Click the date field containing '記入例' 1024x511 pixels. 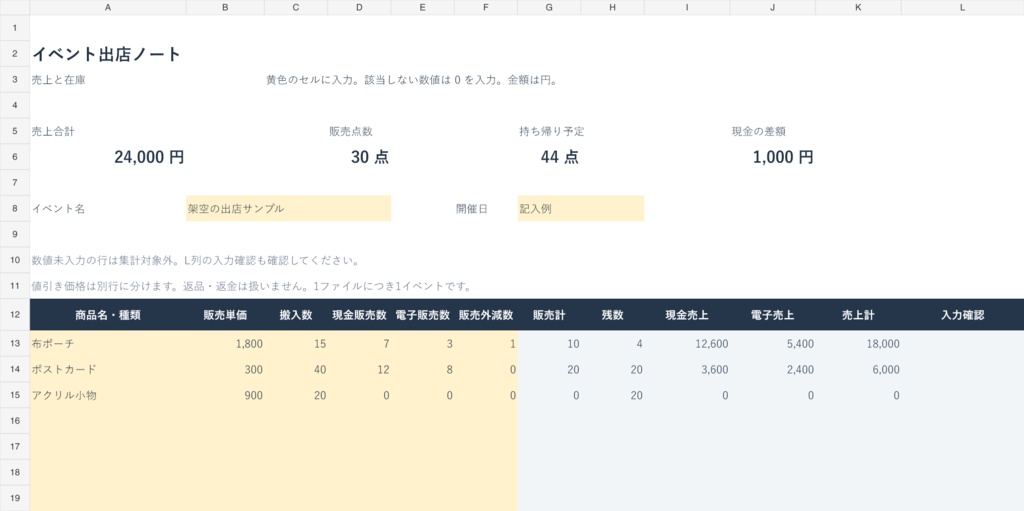581,208
